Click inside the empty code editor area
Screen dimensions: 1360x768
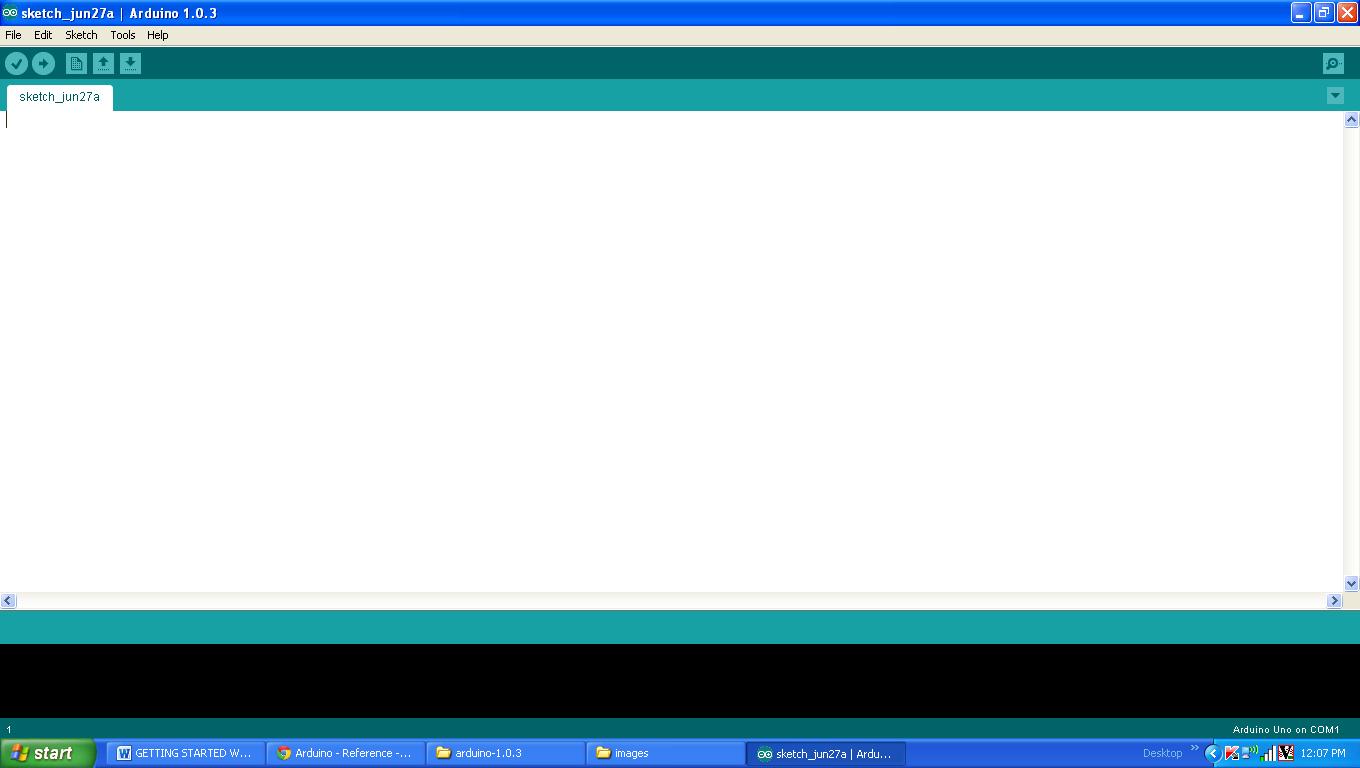pyautogui.click(x=671, y=351)
